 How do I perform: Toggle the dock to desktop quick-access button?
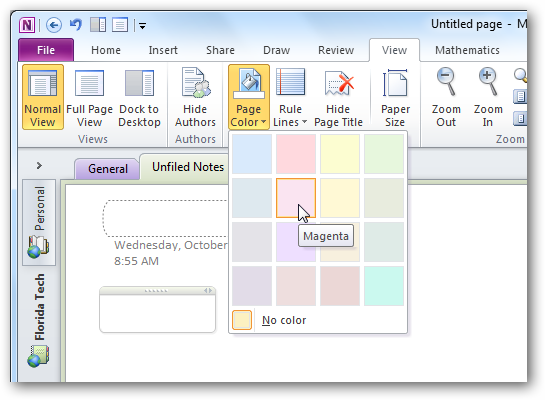click(x=98, y=25)
